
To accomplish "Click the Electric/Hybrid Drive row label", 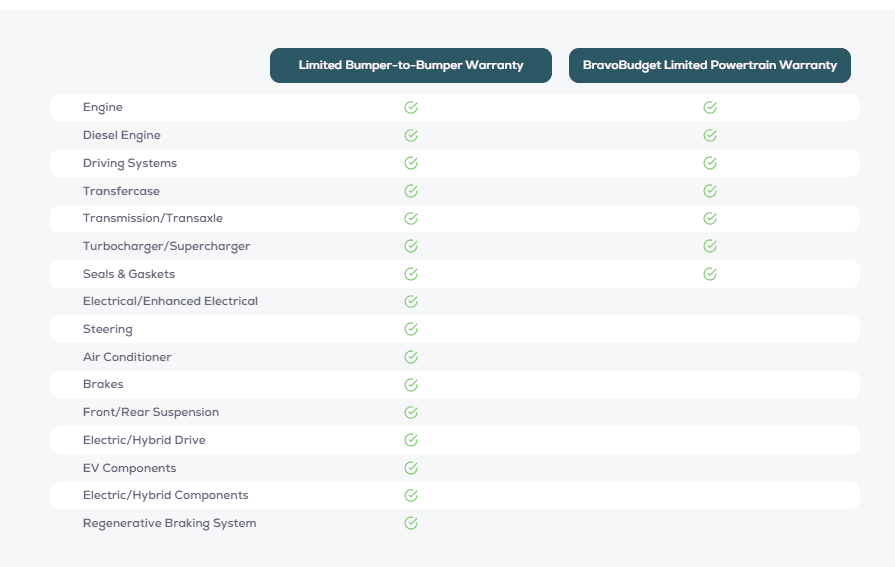I will point(144,440).
